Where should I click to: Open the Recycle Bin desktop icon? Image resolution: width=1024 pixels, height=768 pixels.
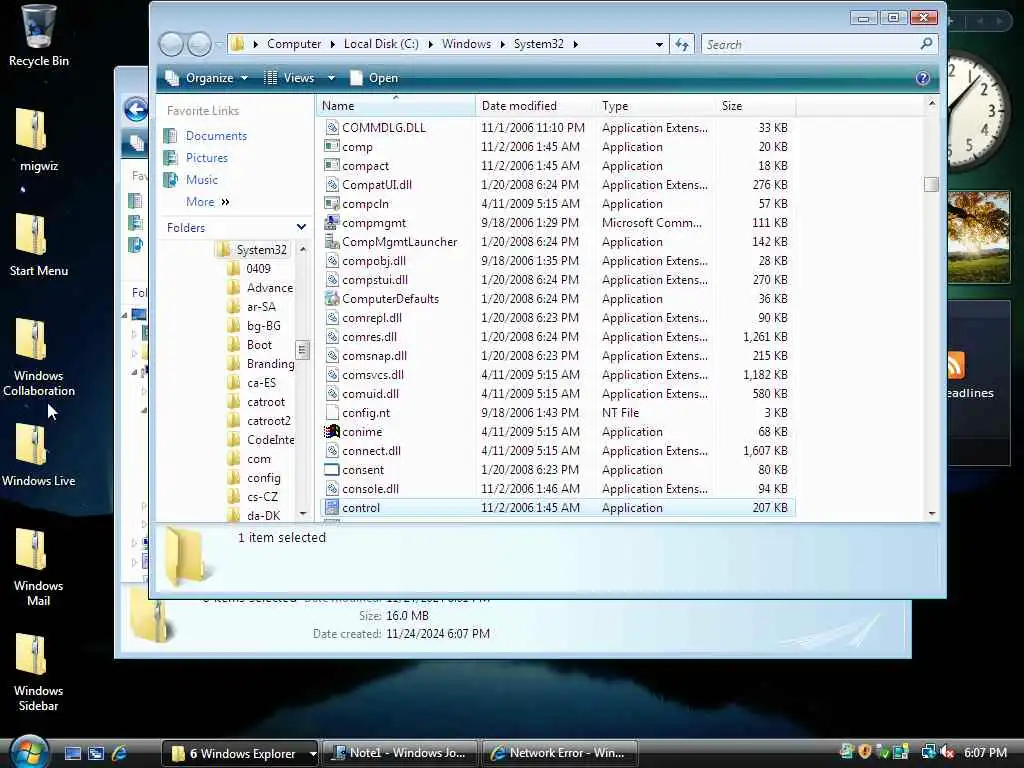point(38,36)
